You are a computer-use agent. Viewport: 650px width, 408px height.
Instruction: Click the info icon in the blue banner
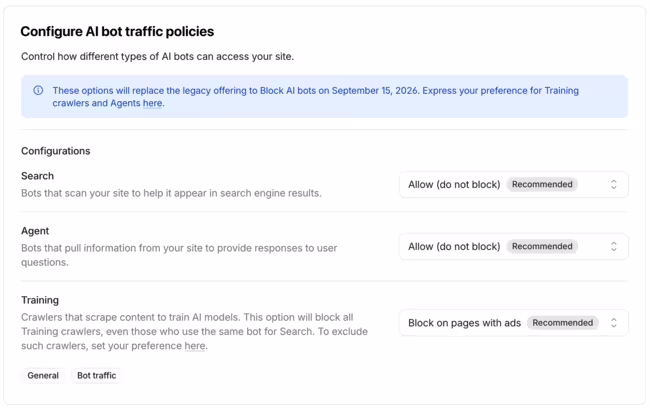click(x=38, y=90)
